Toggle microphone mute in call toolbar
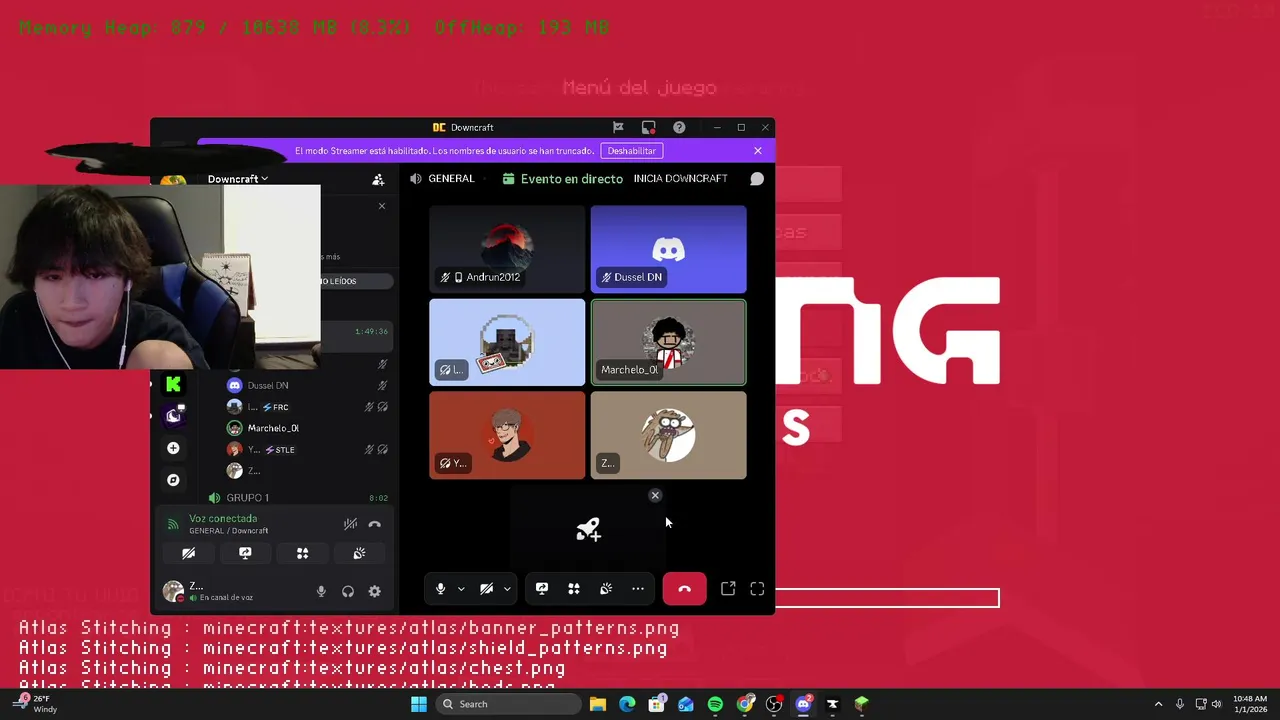Screen dimensions: 1280x720 (440, 589)
